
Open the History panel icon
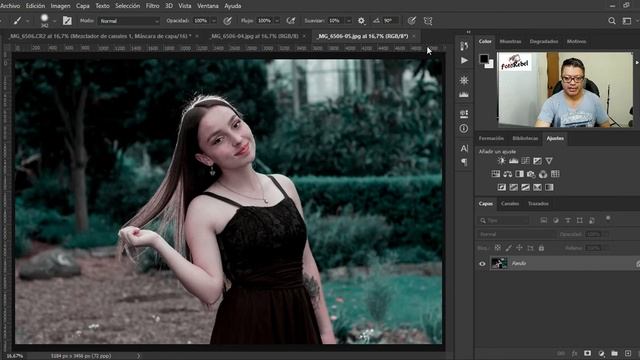(x=464, y=46)
